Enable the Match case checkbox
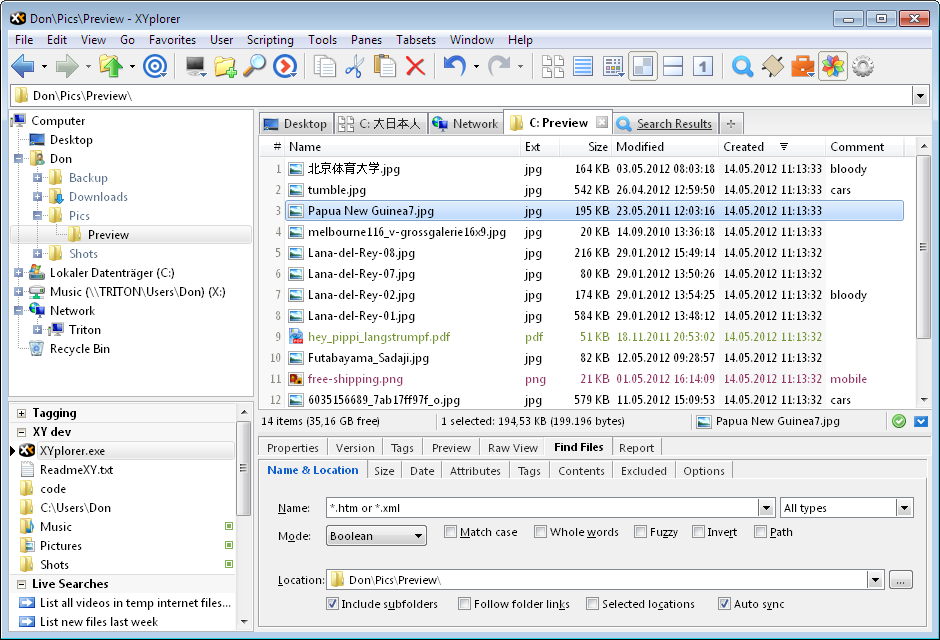 451,532
